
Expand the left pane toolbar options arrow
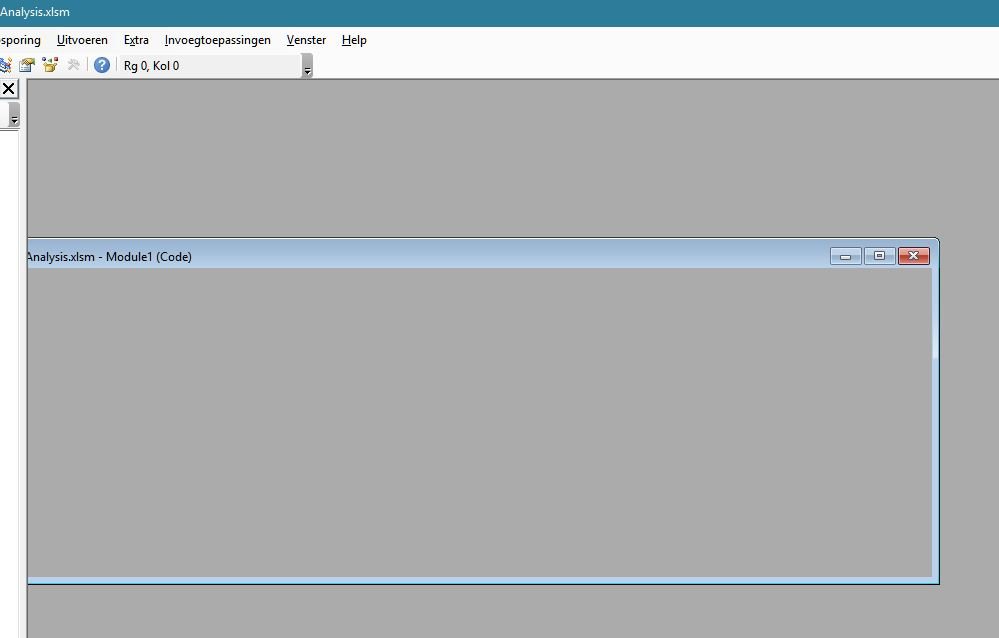[14, 115]
